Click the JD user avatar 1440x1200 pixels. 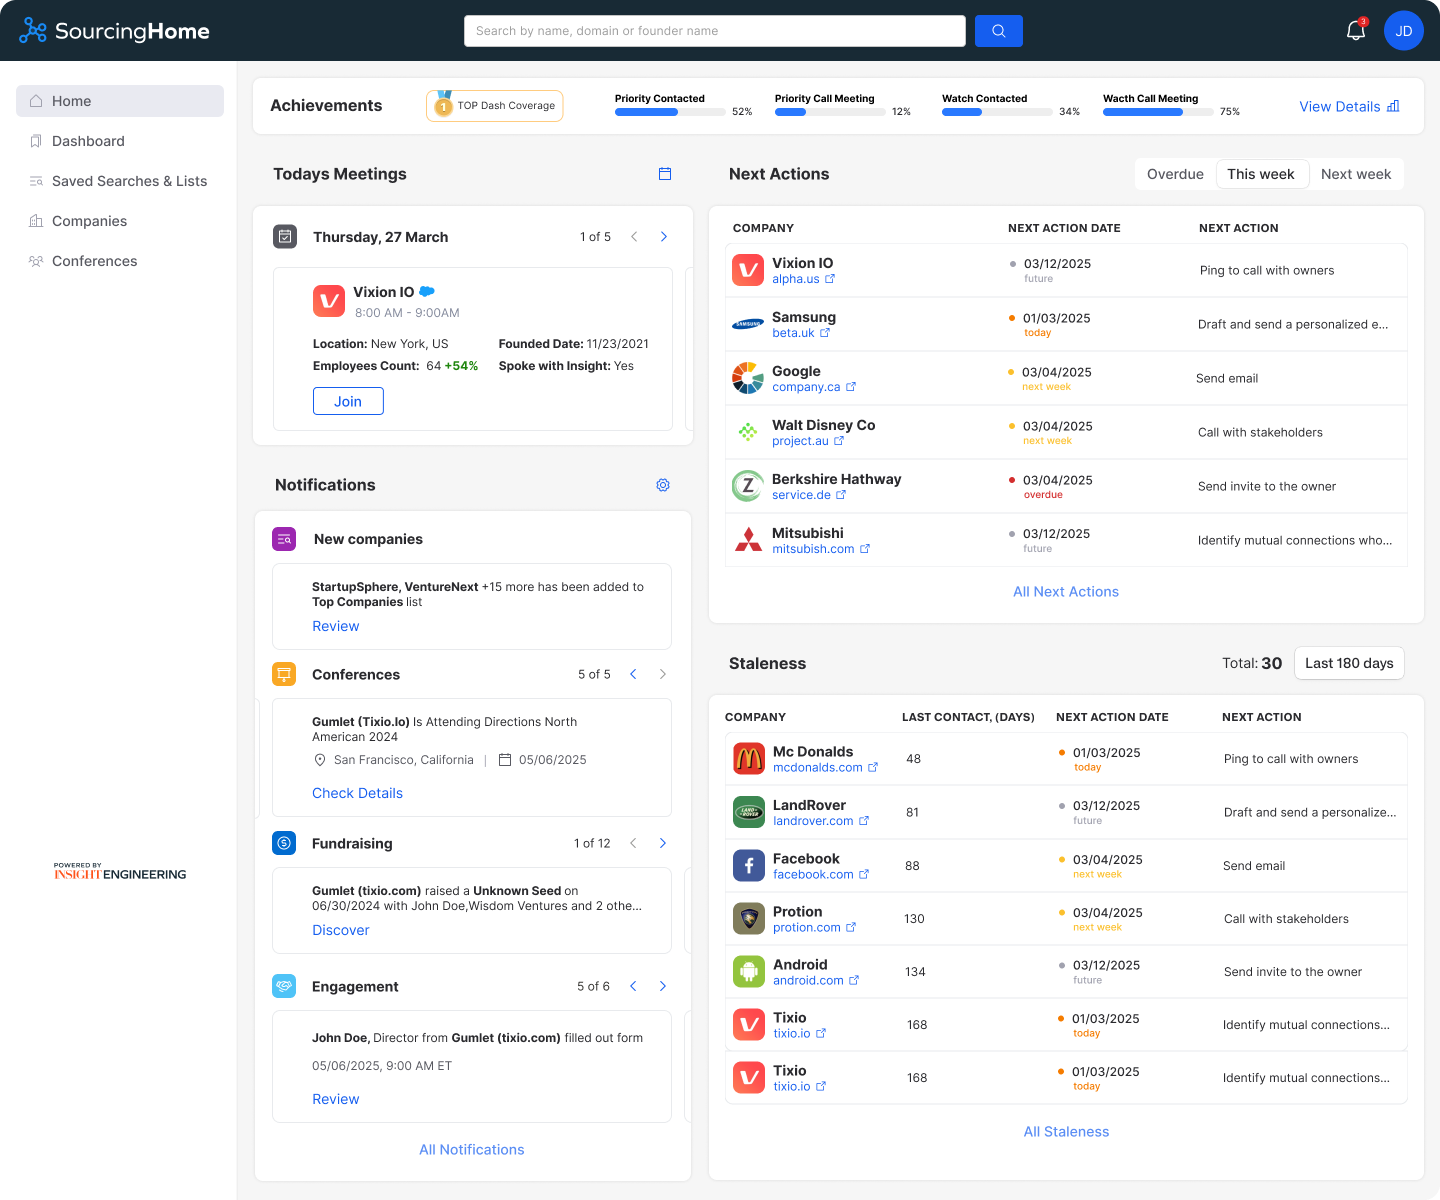(x=1403, y=31)
